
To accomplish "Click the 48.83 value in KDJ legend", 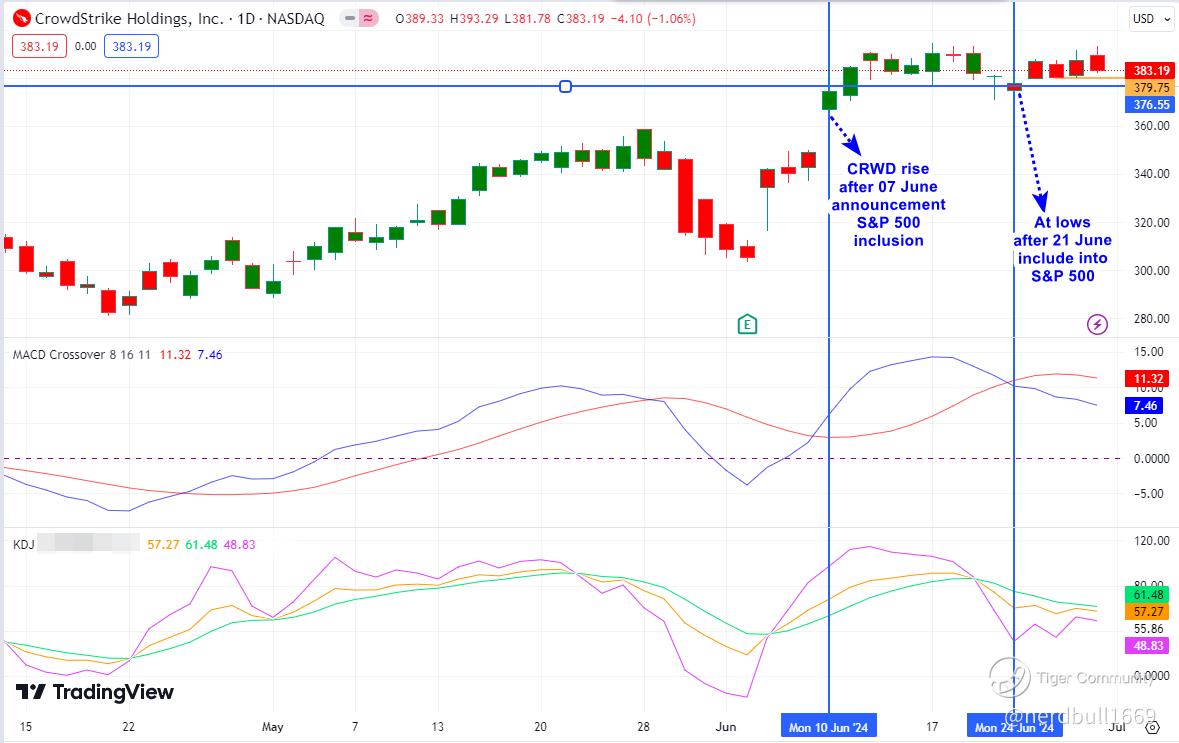I will (x=239, y=544).
